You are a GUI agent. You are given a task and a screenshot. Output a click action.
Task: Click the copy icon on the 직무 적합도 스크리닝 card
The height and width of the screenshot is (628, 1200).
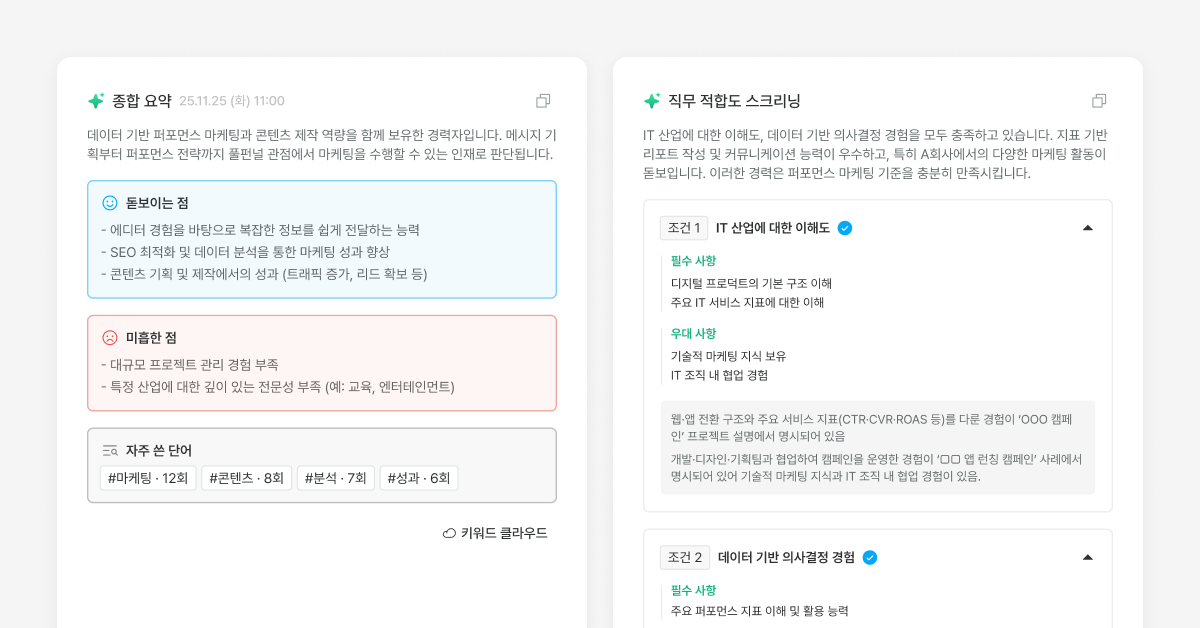1099,100
